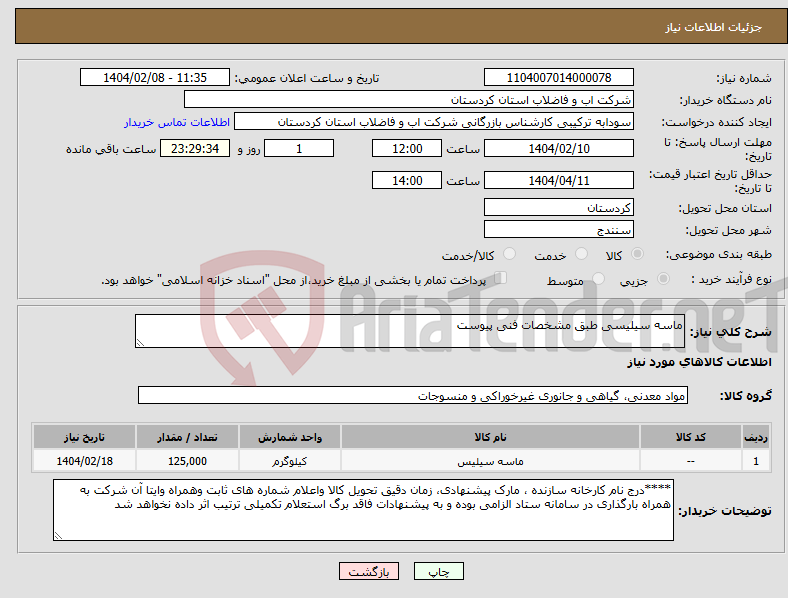The width and height of the screenshot is (788, 598).
Task: Click the کیلوگرم unit cell
Action: point(290,461)
